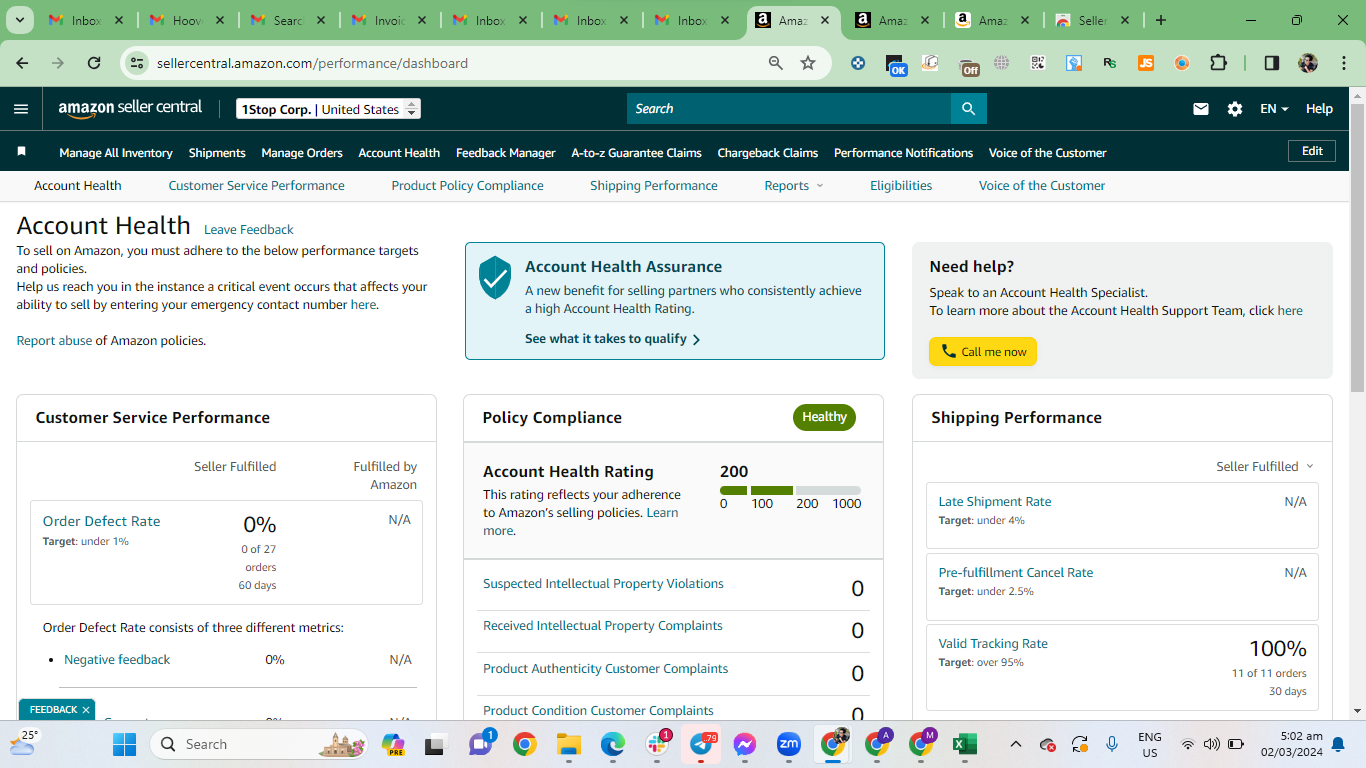Open File Explorer from the taskbar
The height and width of the screenshot is (768, 1366).
[x=568, y=744]
